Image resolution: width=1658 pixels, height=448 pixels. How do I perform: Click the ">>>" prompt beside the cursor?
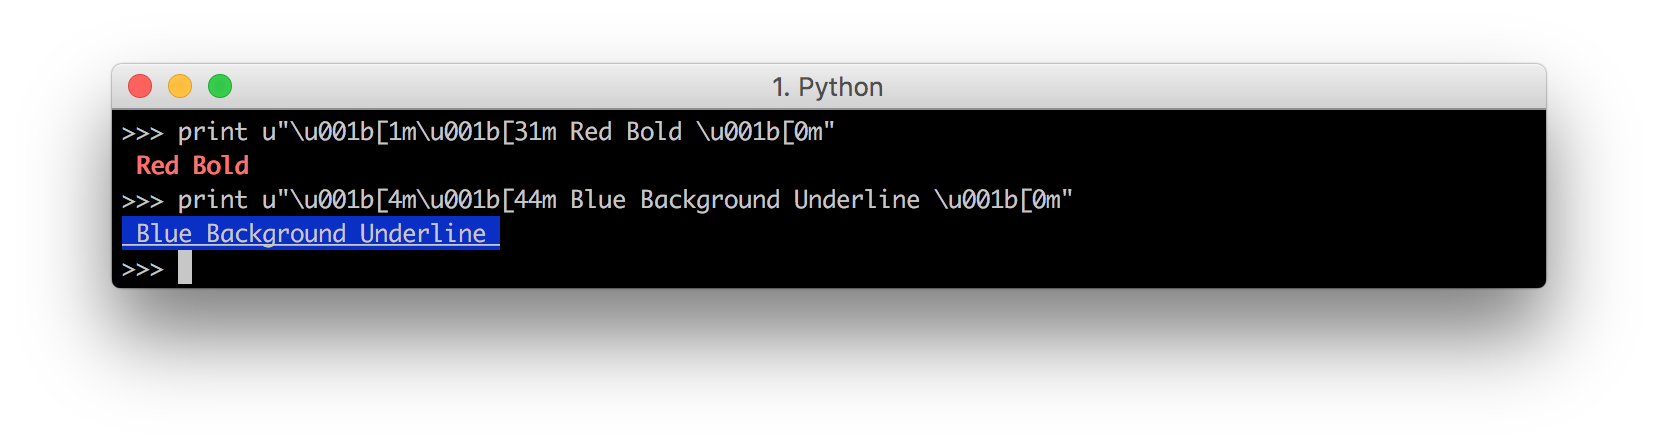pos(142,269)
